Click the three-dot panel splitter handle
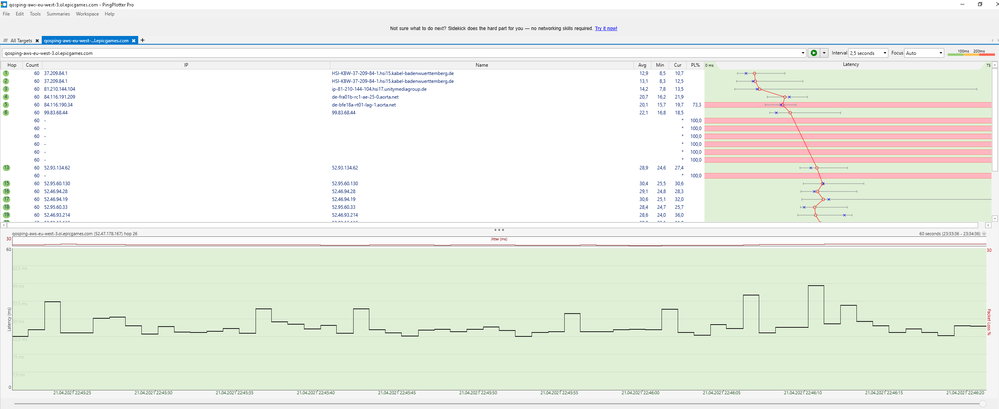The width and height of the screenshot is (999, 409). [499, 229]
